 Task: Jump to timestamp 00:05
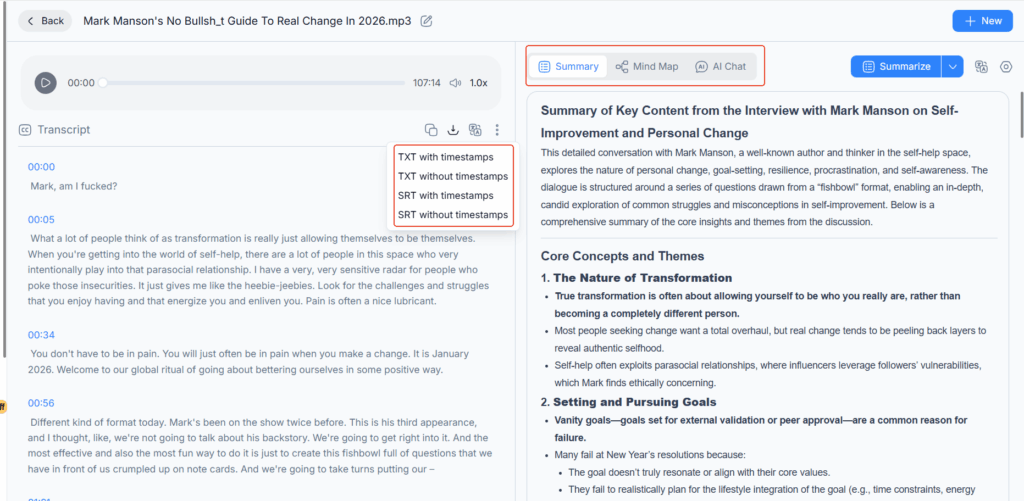[41, 219]
